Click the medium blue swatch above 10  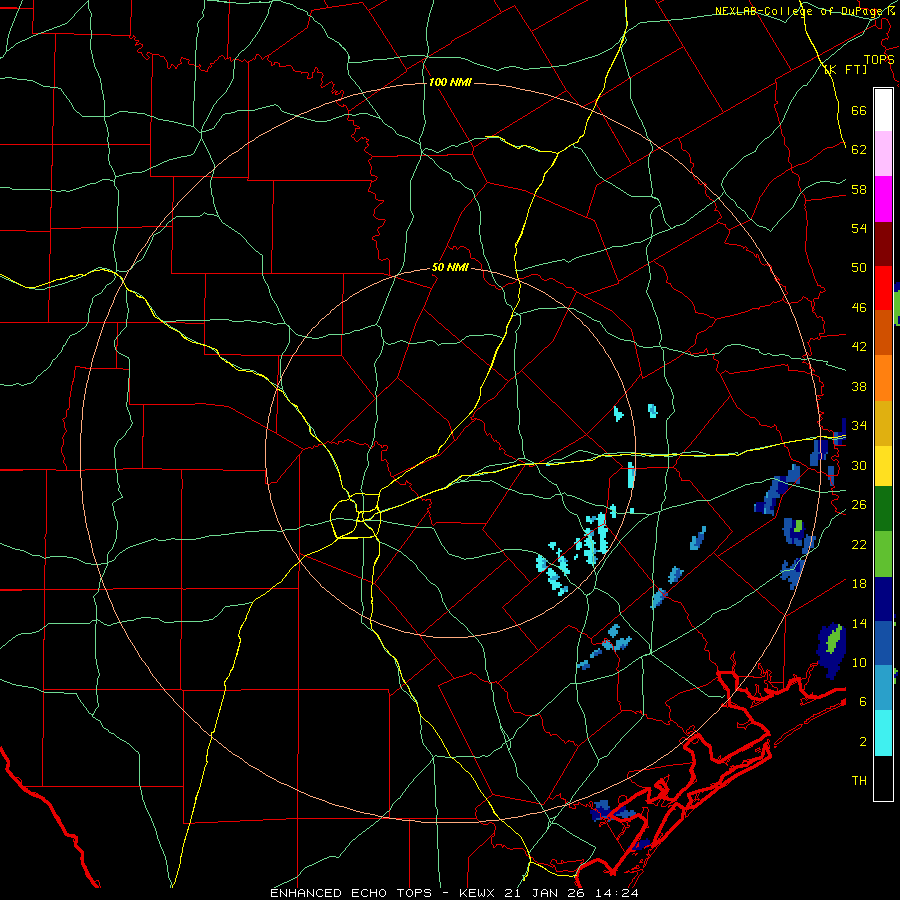point(883,643)
